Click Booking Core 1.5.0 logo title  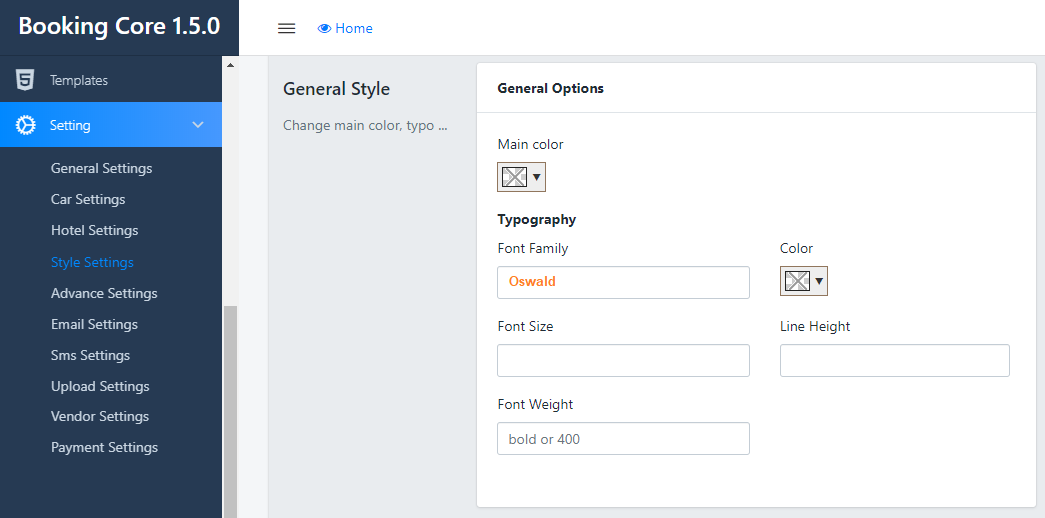pyautogui.click(x=119, y=27)
